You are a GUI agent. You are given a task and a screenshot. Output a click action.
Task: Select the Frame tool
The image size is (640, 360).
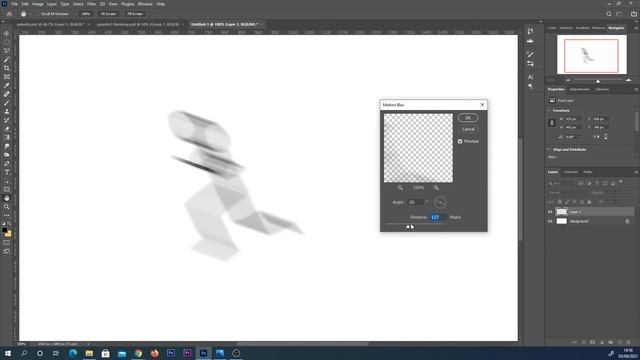click(7, 77)
